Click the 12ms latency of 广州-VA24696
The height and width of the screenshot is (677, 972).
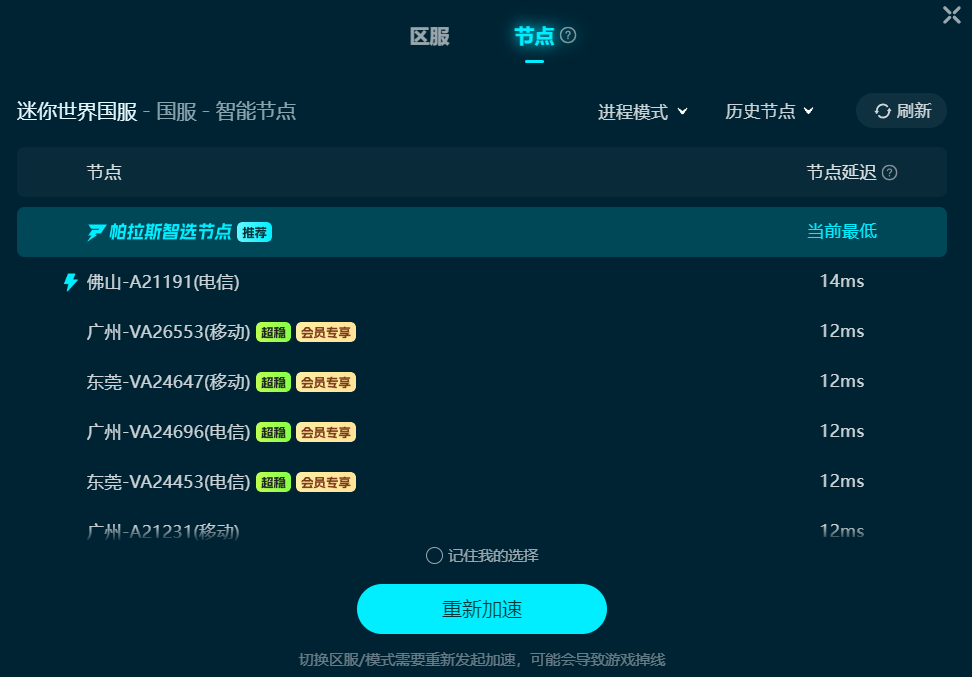[x=842, y=431]
